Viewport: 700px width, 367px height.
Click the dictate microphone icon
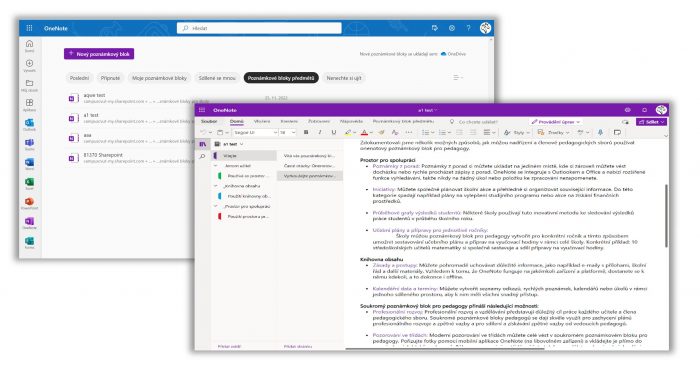click(600, 133)
